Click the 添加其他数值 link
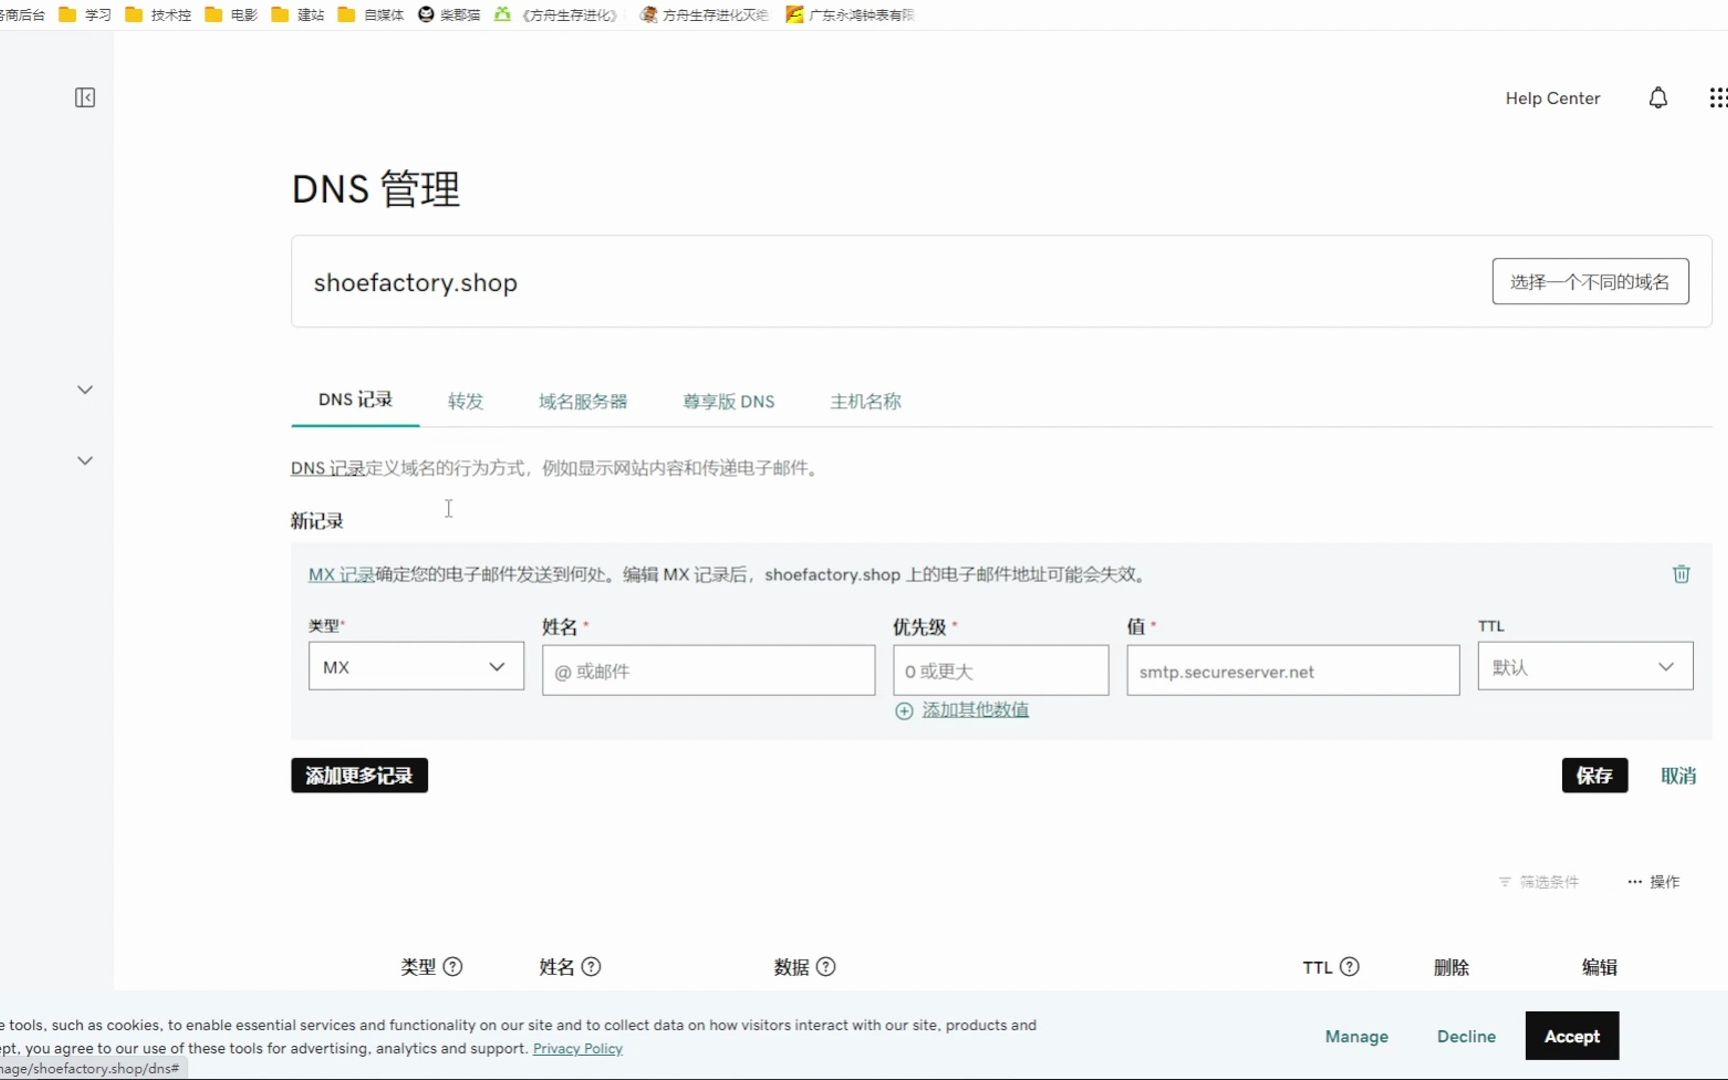The height and width of the screenshot is (1080, 1728). point(975,710)
